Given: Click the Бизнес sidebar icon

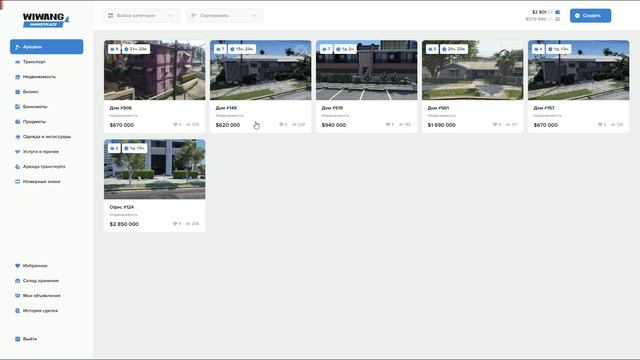Looking at the screenshot, I should (18, 92).
